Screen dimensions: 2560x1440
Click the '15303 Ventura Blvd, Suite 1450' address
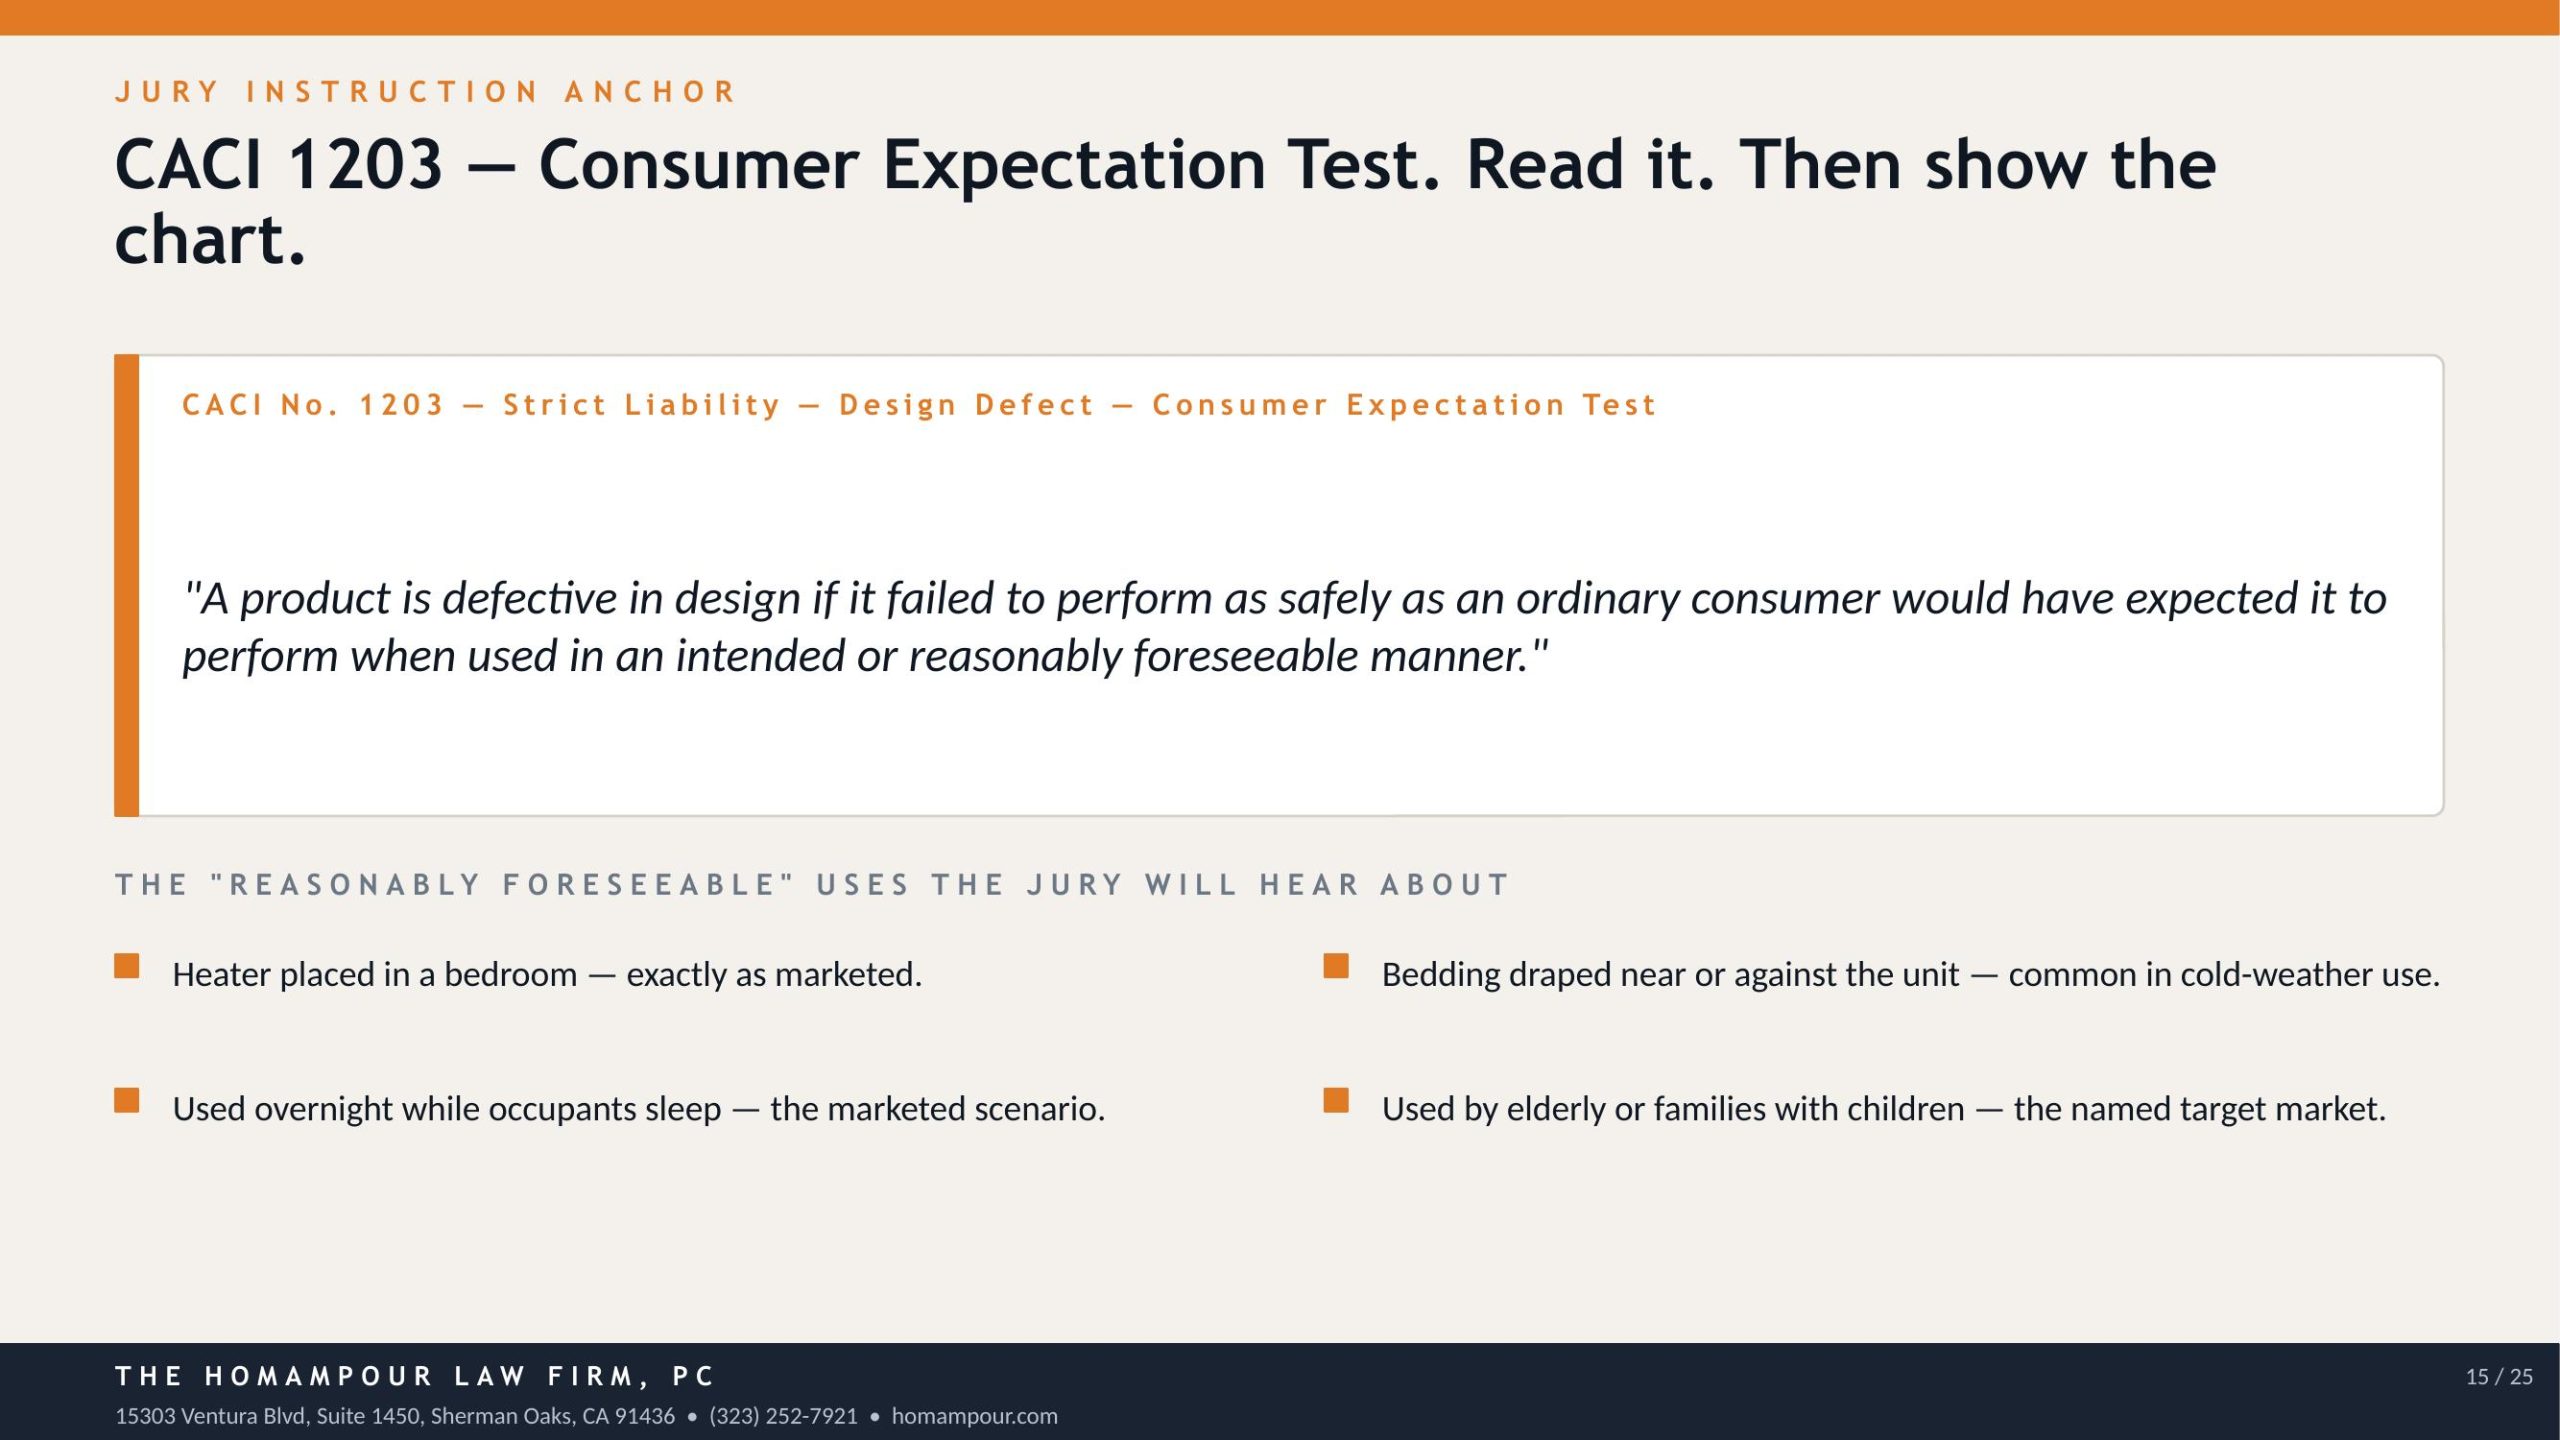pos(395,1416)
